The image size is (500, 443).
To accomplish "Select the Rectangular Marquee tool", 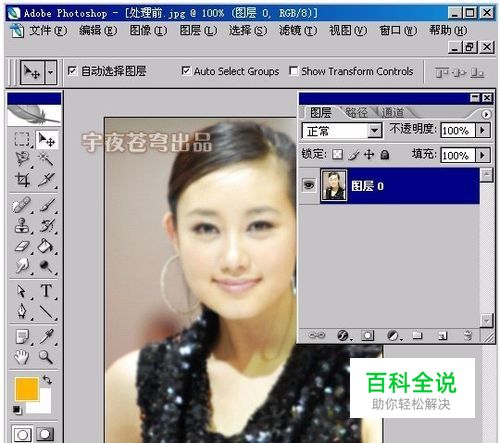I will 22,139.
